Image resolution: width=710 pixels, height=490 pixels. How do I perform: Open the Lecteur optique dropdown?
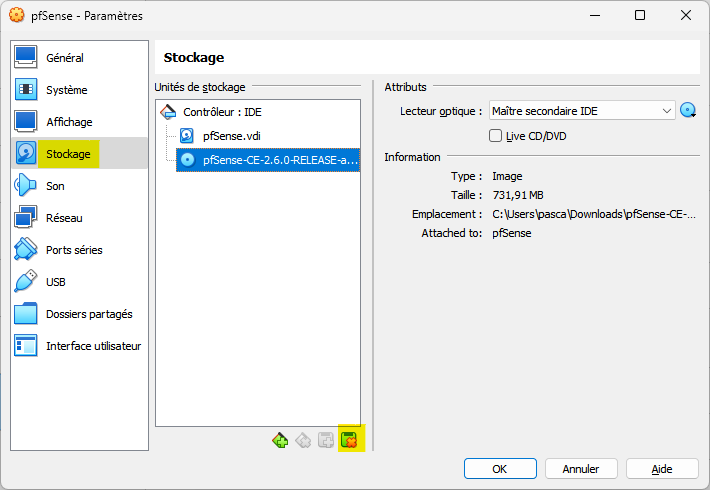click(582, 110)
